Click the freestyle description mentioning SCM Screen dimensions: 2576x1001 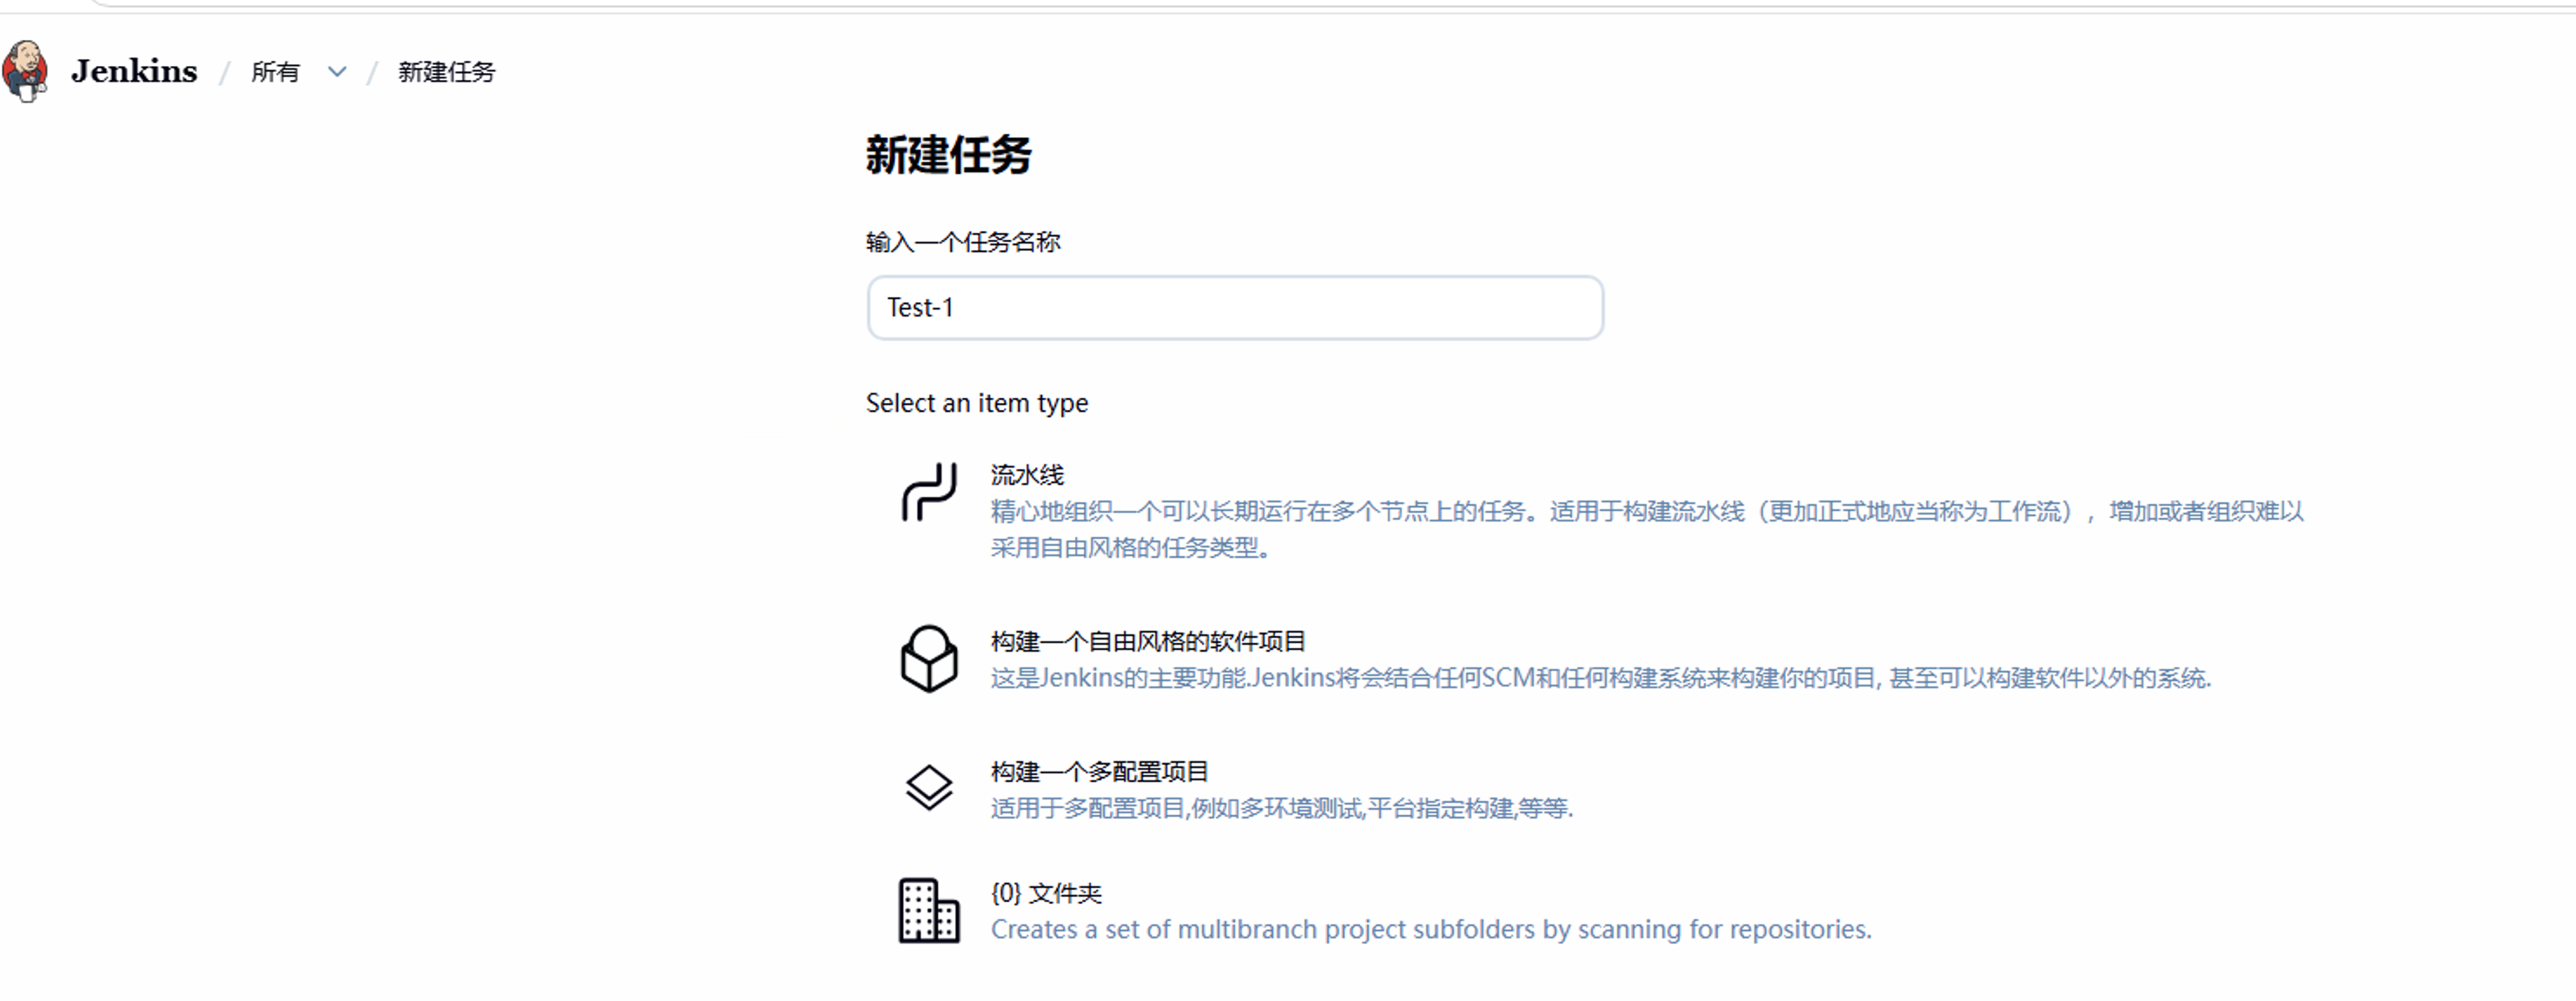click(x=1600, y=678)
